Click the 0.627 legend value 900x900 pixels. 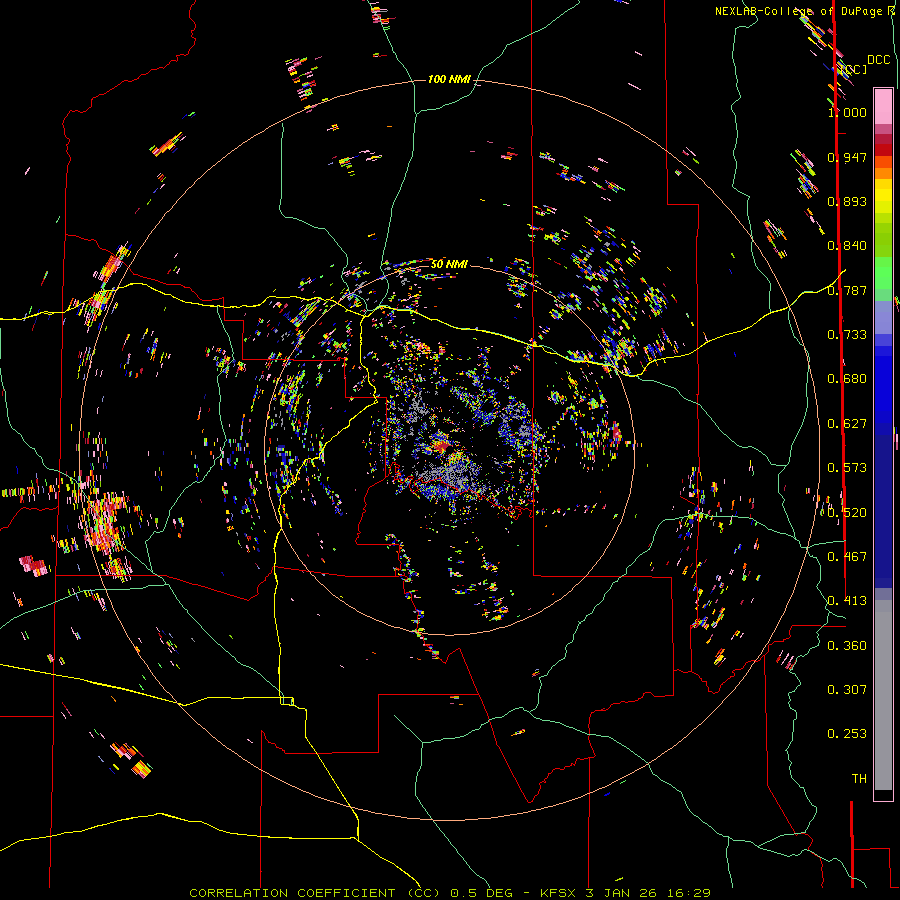pyautogui.click(x=847, y=424)
